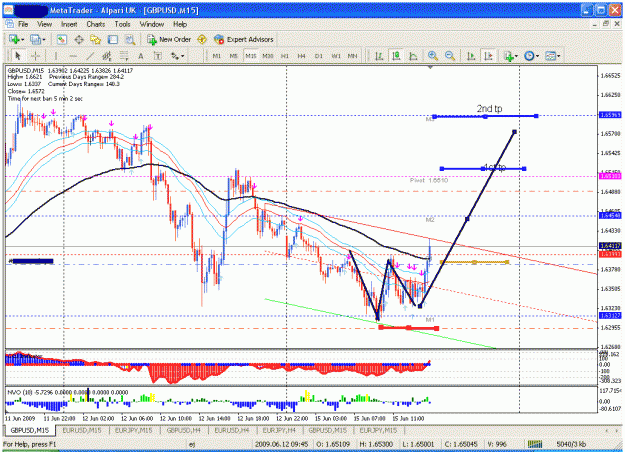Screen dimensions: 625x452
Task: Select the Fibonacci Retracement tool
Action: (124, 56)
